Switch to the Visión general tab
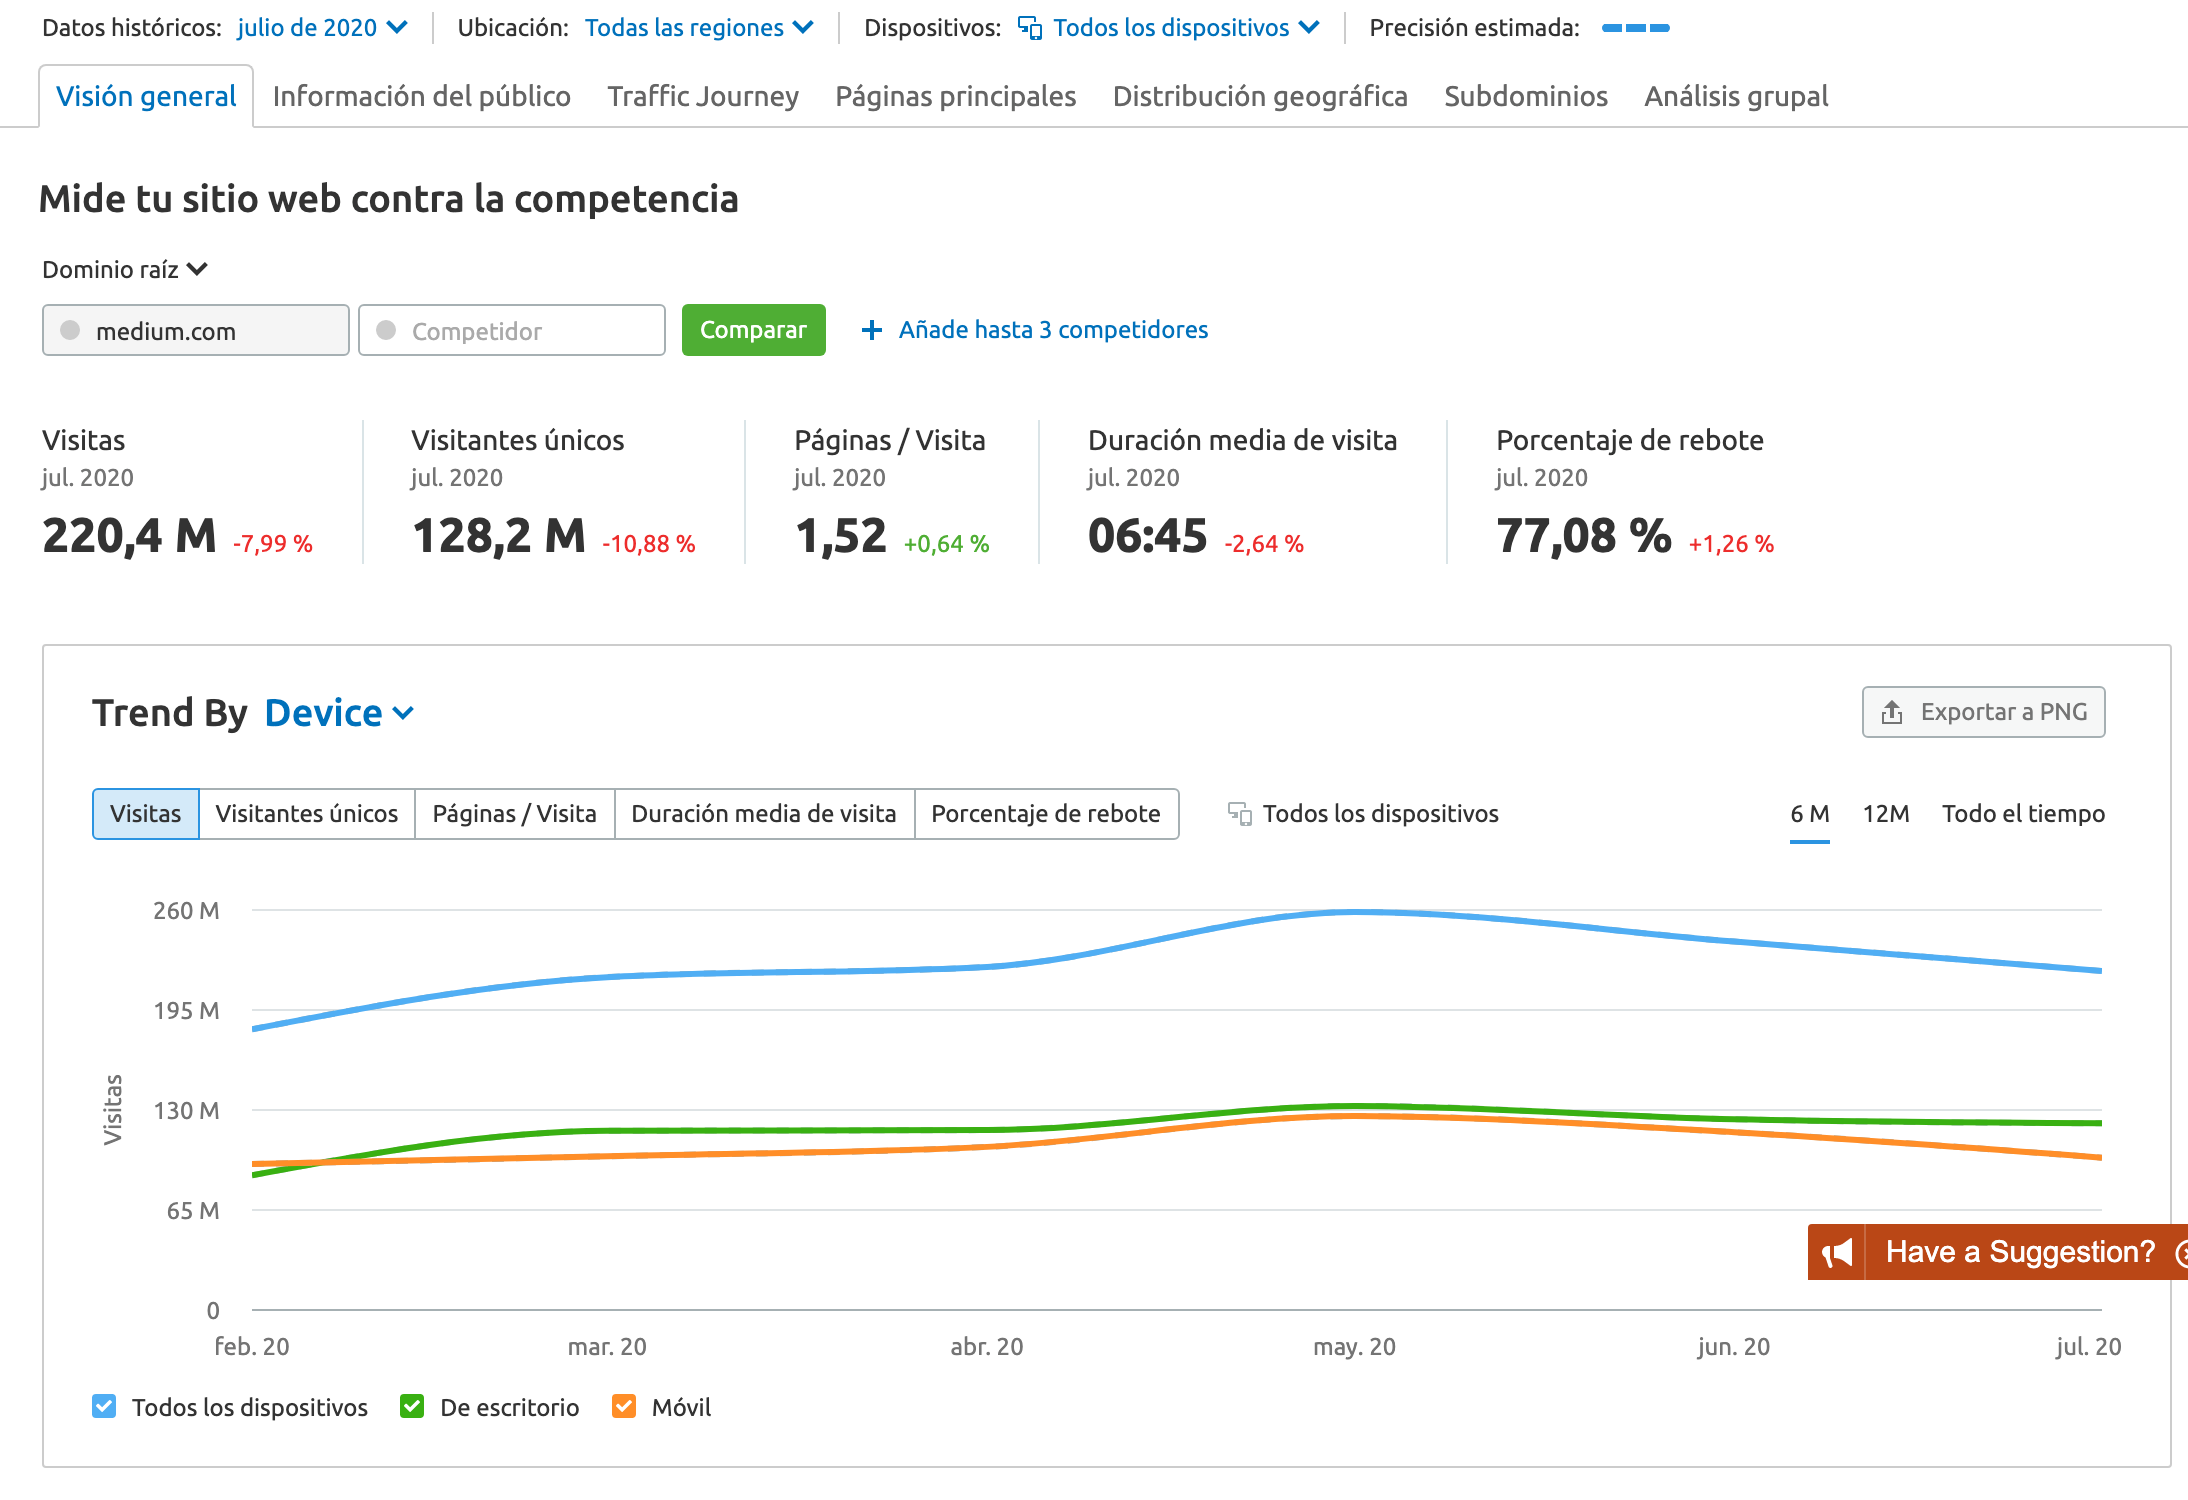2188x1500 pixels. (x=146, y=96)
